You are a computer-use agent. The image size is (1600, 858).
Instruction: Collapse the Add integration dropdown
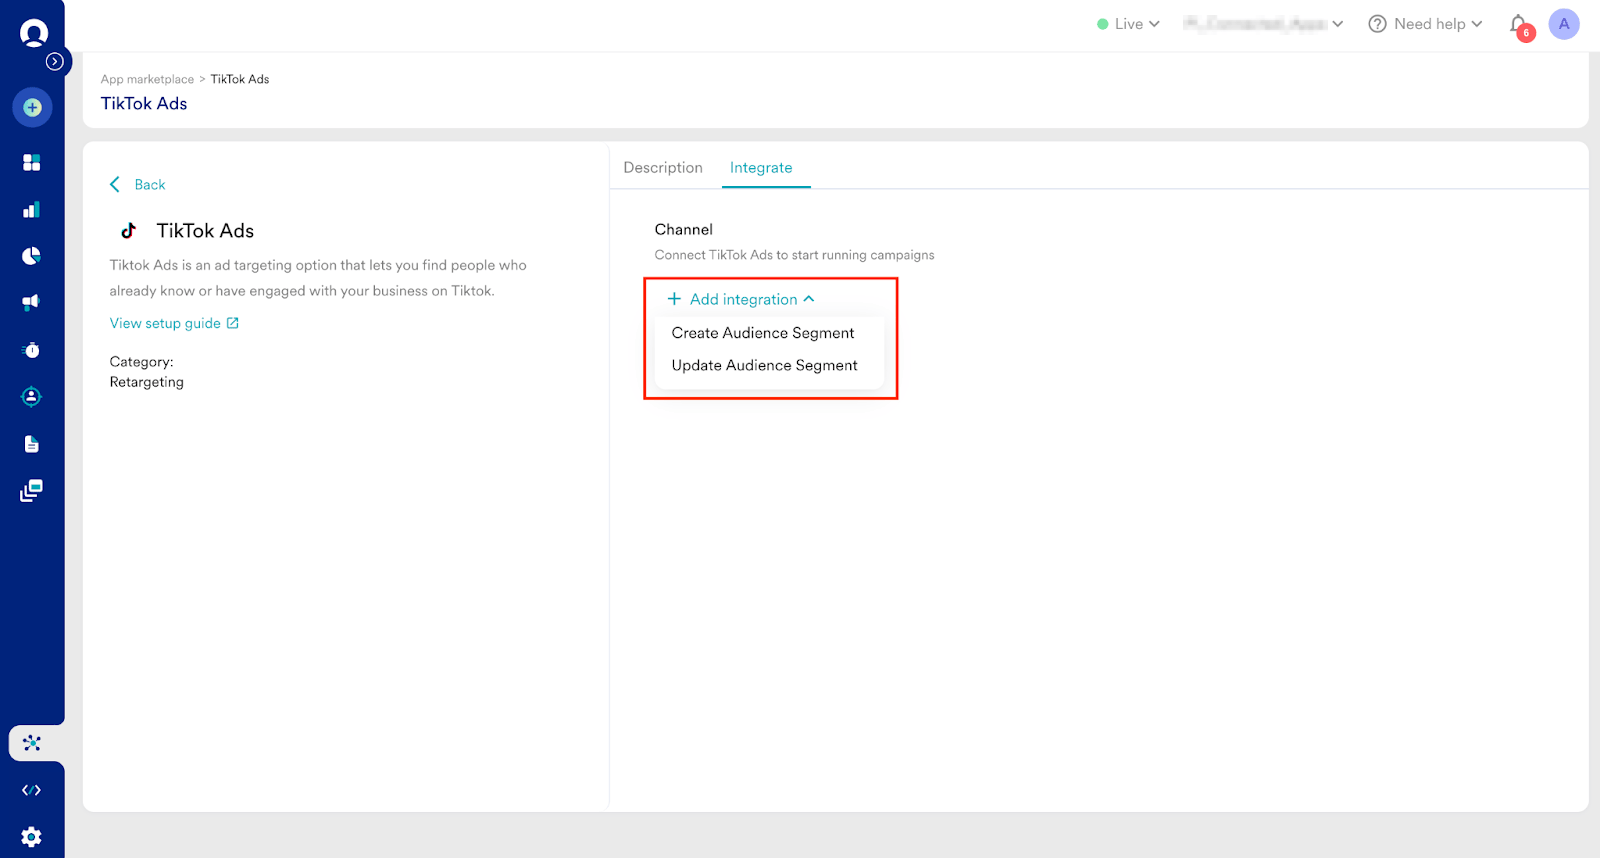click(741, 299)
